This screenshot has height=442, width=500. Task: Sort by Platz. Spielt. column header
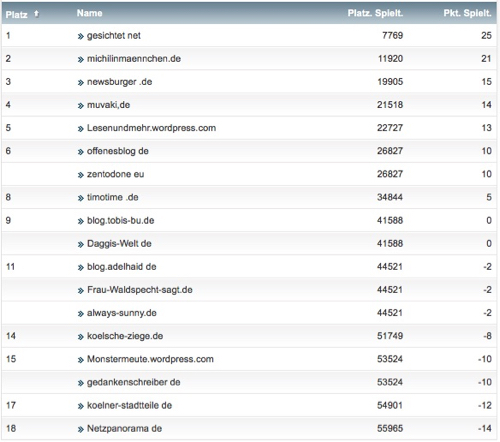tap(375, 13)
